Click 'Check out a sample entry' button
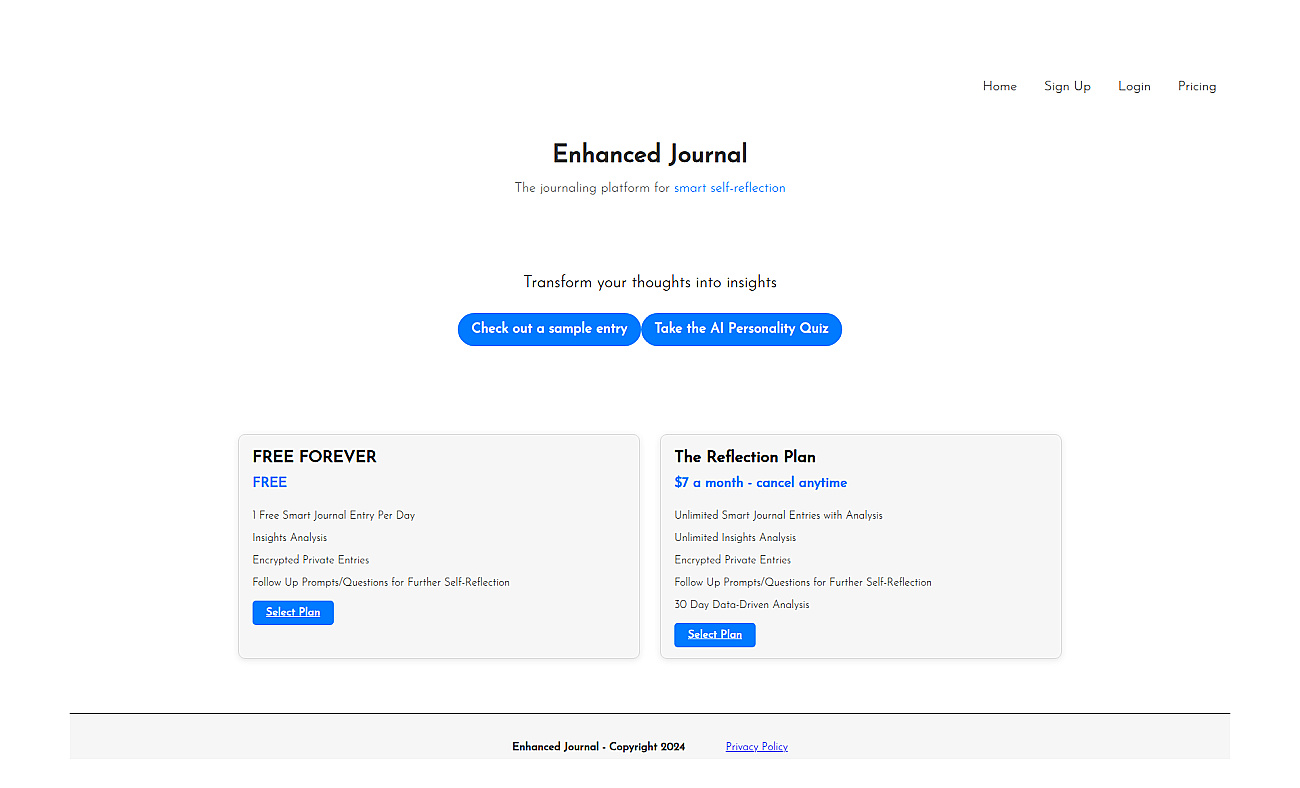 tap(549, 329)
